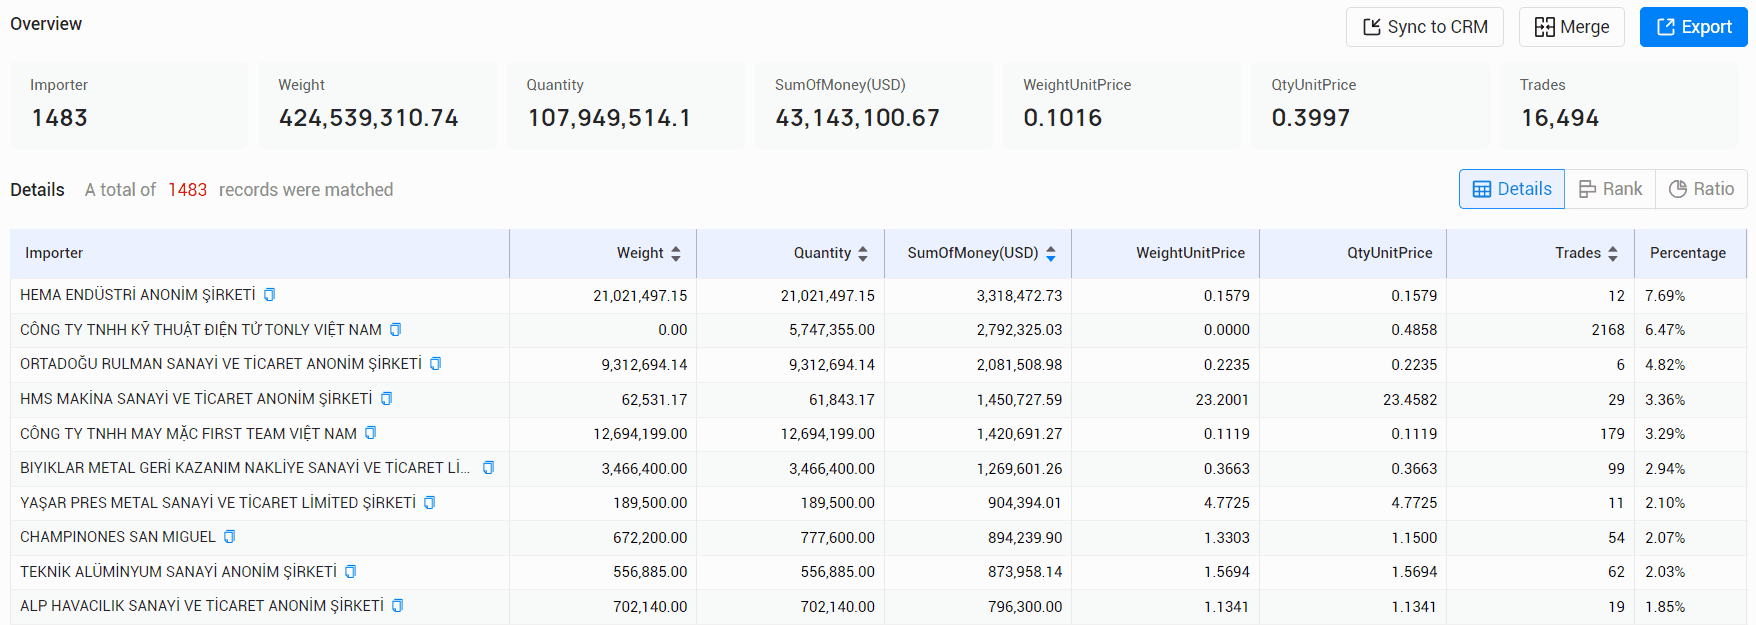Export the importer data
This screenshot has height=625, width=1756.
1693,27
